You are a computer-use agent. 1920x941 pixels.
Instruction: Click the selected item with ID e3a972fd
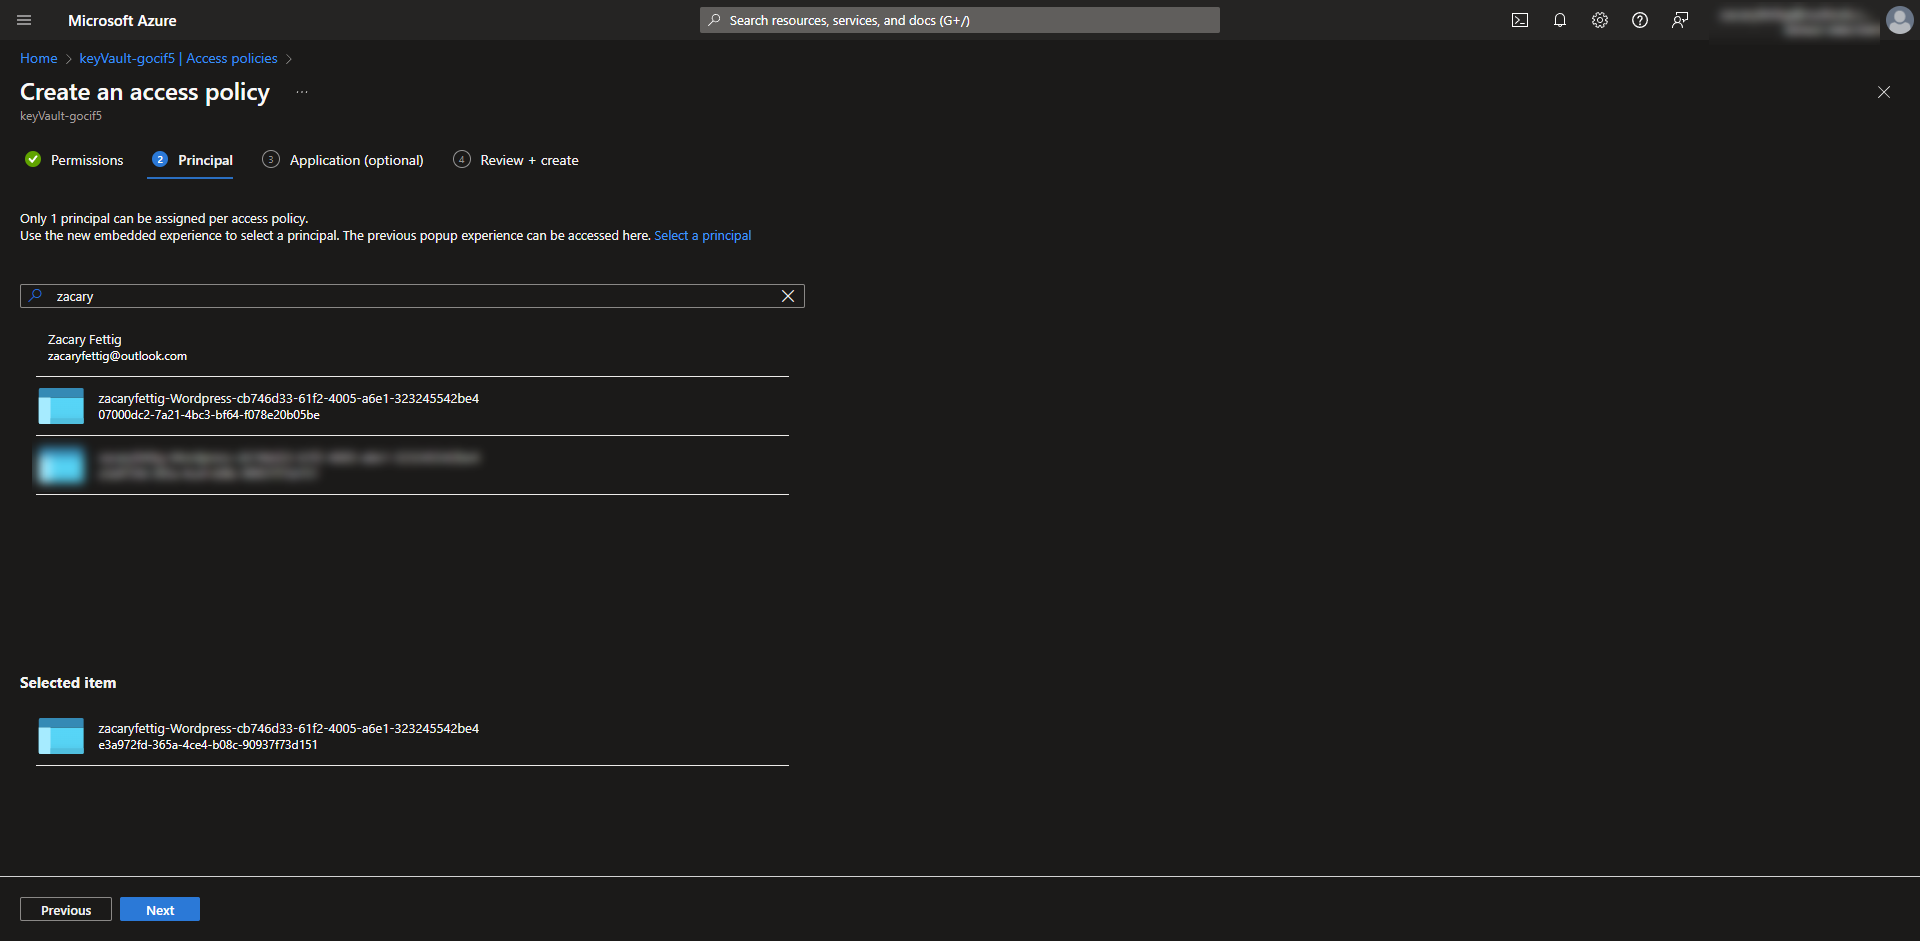[412, 736]
